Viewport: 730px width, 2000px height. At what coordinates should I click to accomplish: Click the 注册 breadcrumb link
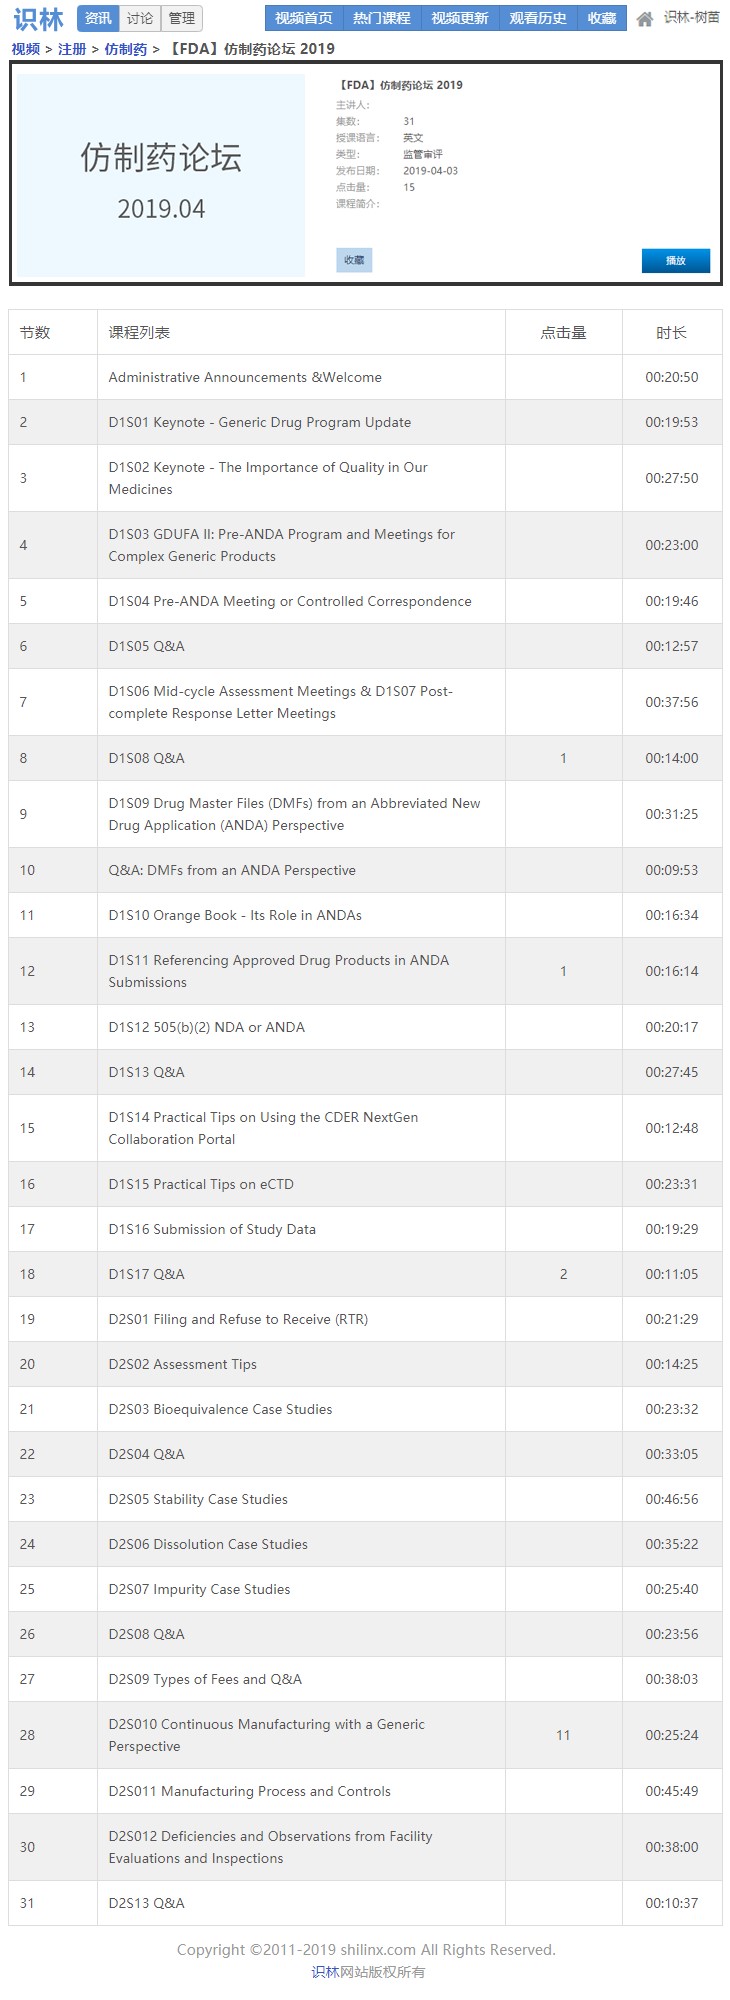point(72,49)
